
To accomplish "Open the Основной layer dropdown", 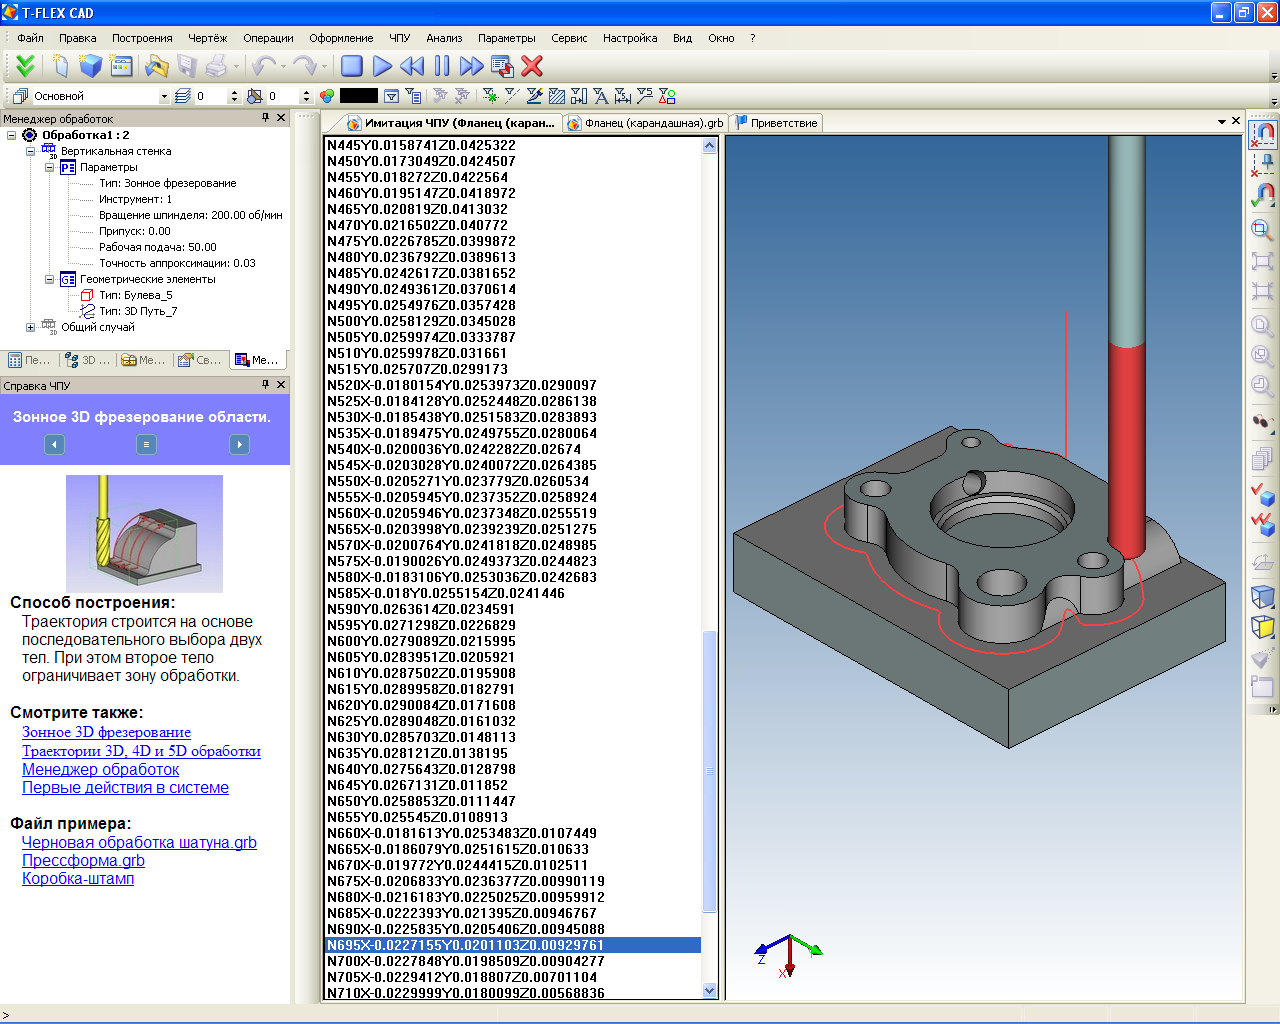I will [x=164, y=96].
